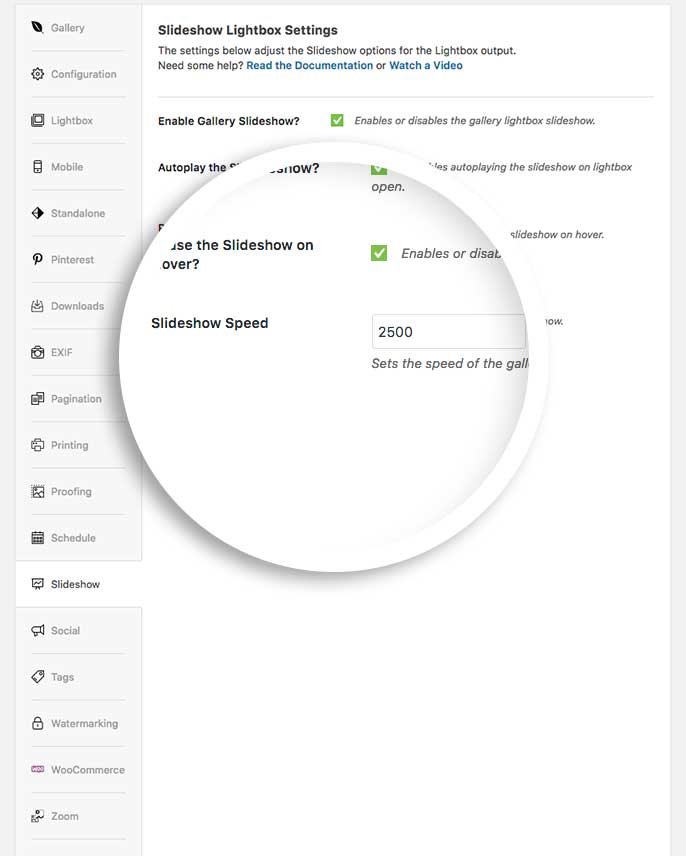Switch to the Lightbox tab
The width and height of the screenshot is (686, 856).
71,121
